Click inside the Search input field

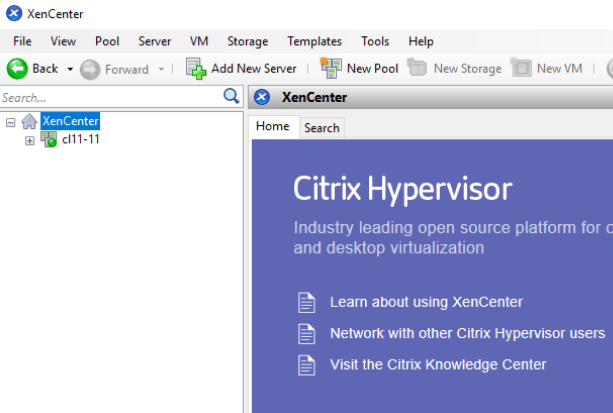tap(111, 97)
